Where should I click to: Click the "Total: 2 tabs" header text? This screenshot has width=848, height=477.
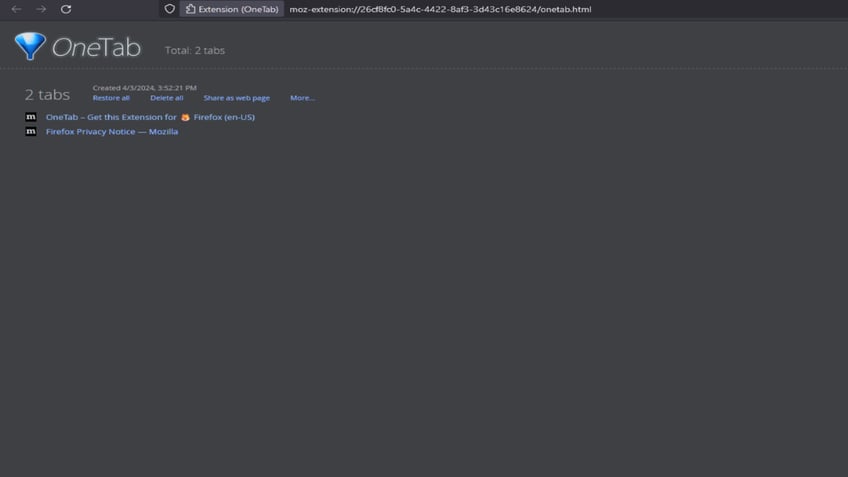pyautogui.click(x=195, y=50)
